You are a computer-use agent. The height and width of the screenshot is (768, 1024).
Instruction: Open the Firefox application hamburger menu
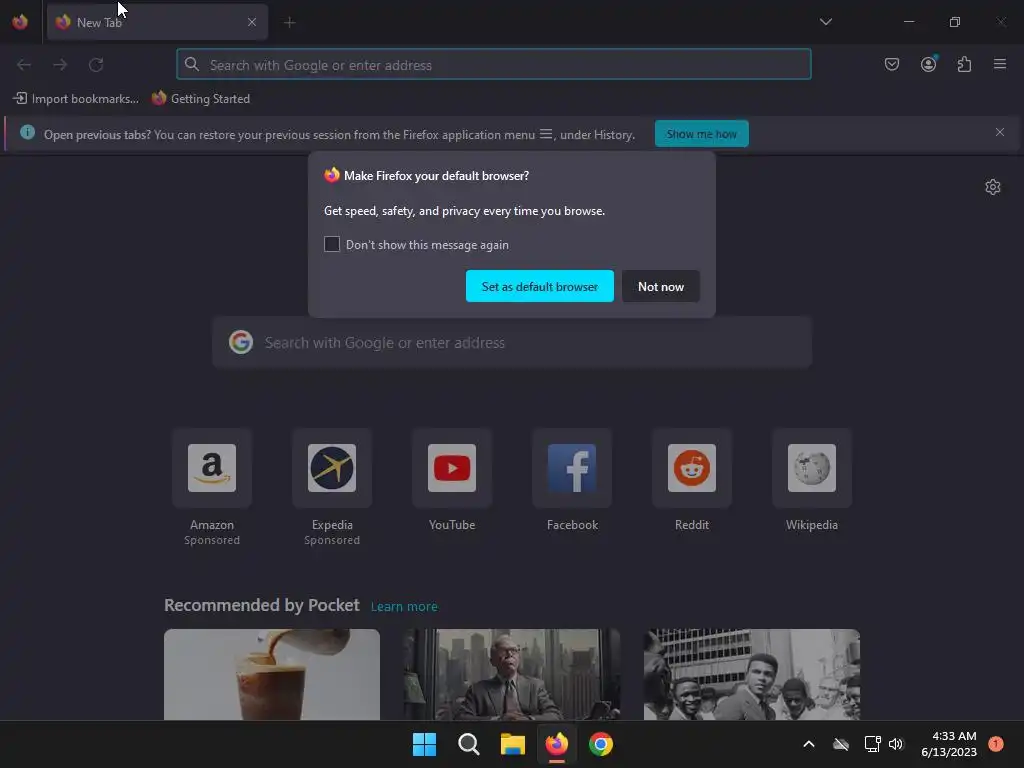pos(999,64)
